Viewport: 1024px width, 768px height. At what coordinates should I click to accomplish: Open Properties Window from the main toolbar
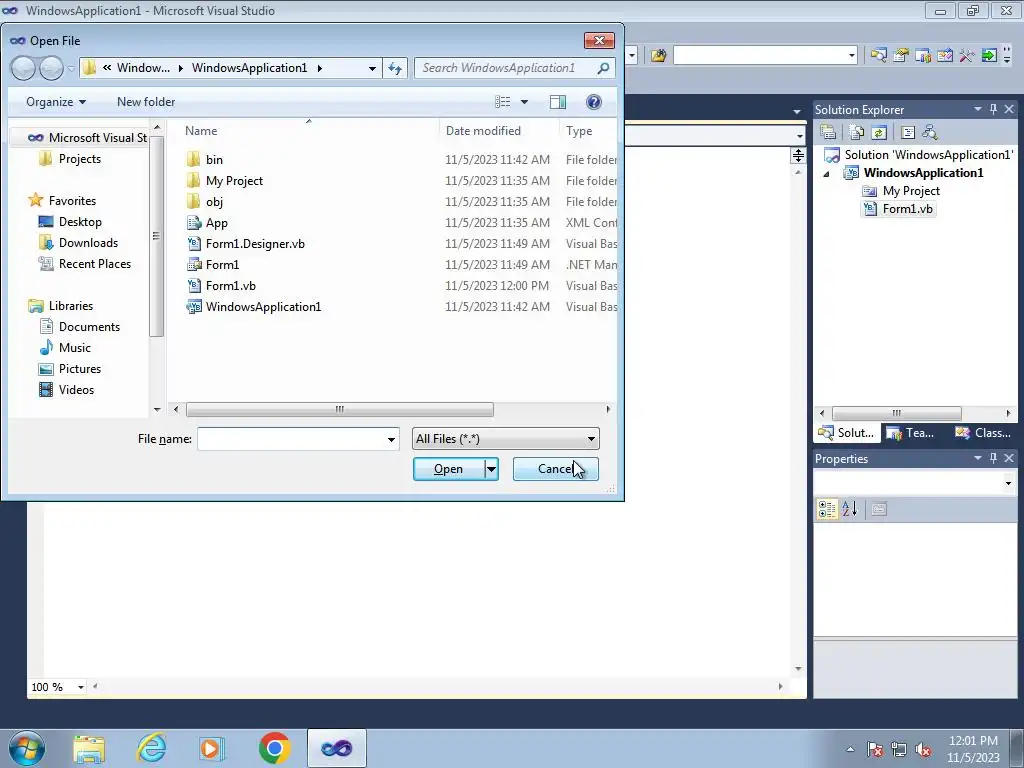[901, 56]
